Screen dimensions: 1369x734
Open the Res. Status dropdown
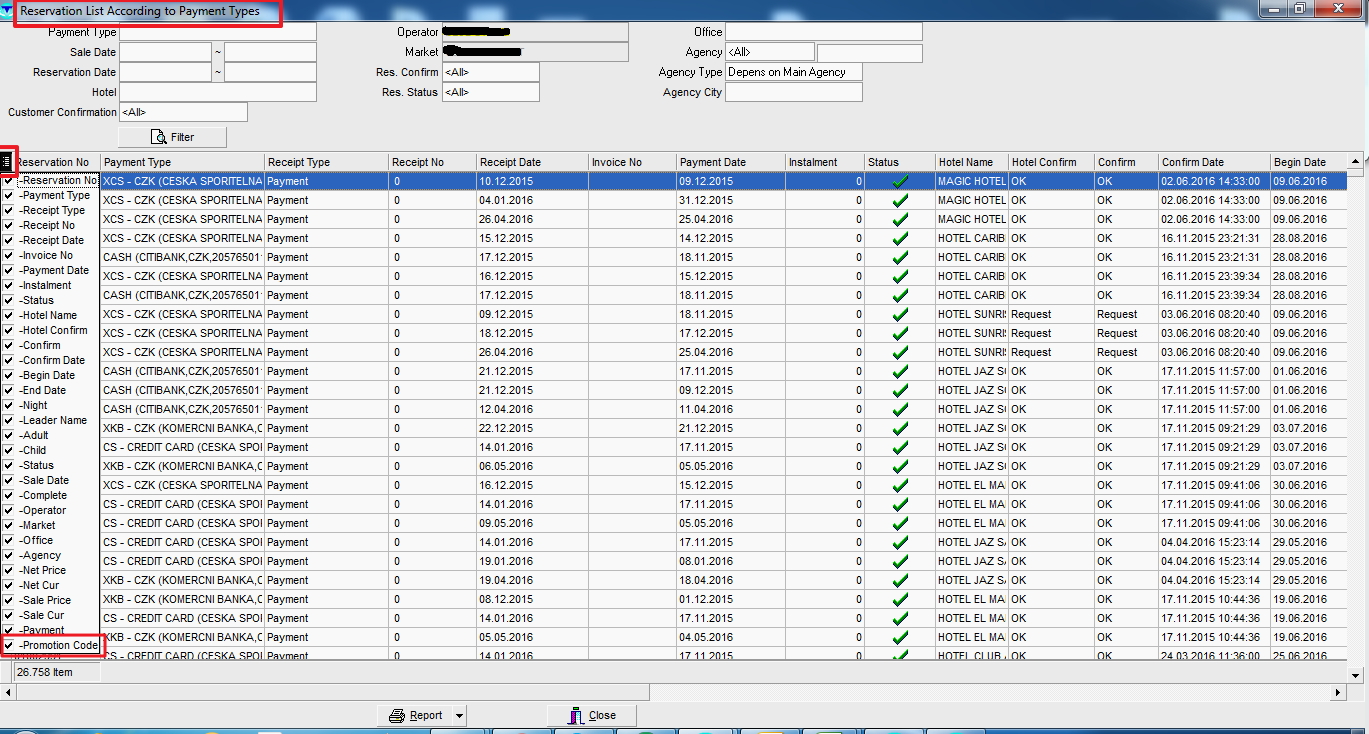point(490,92)
